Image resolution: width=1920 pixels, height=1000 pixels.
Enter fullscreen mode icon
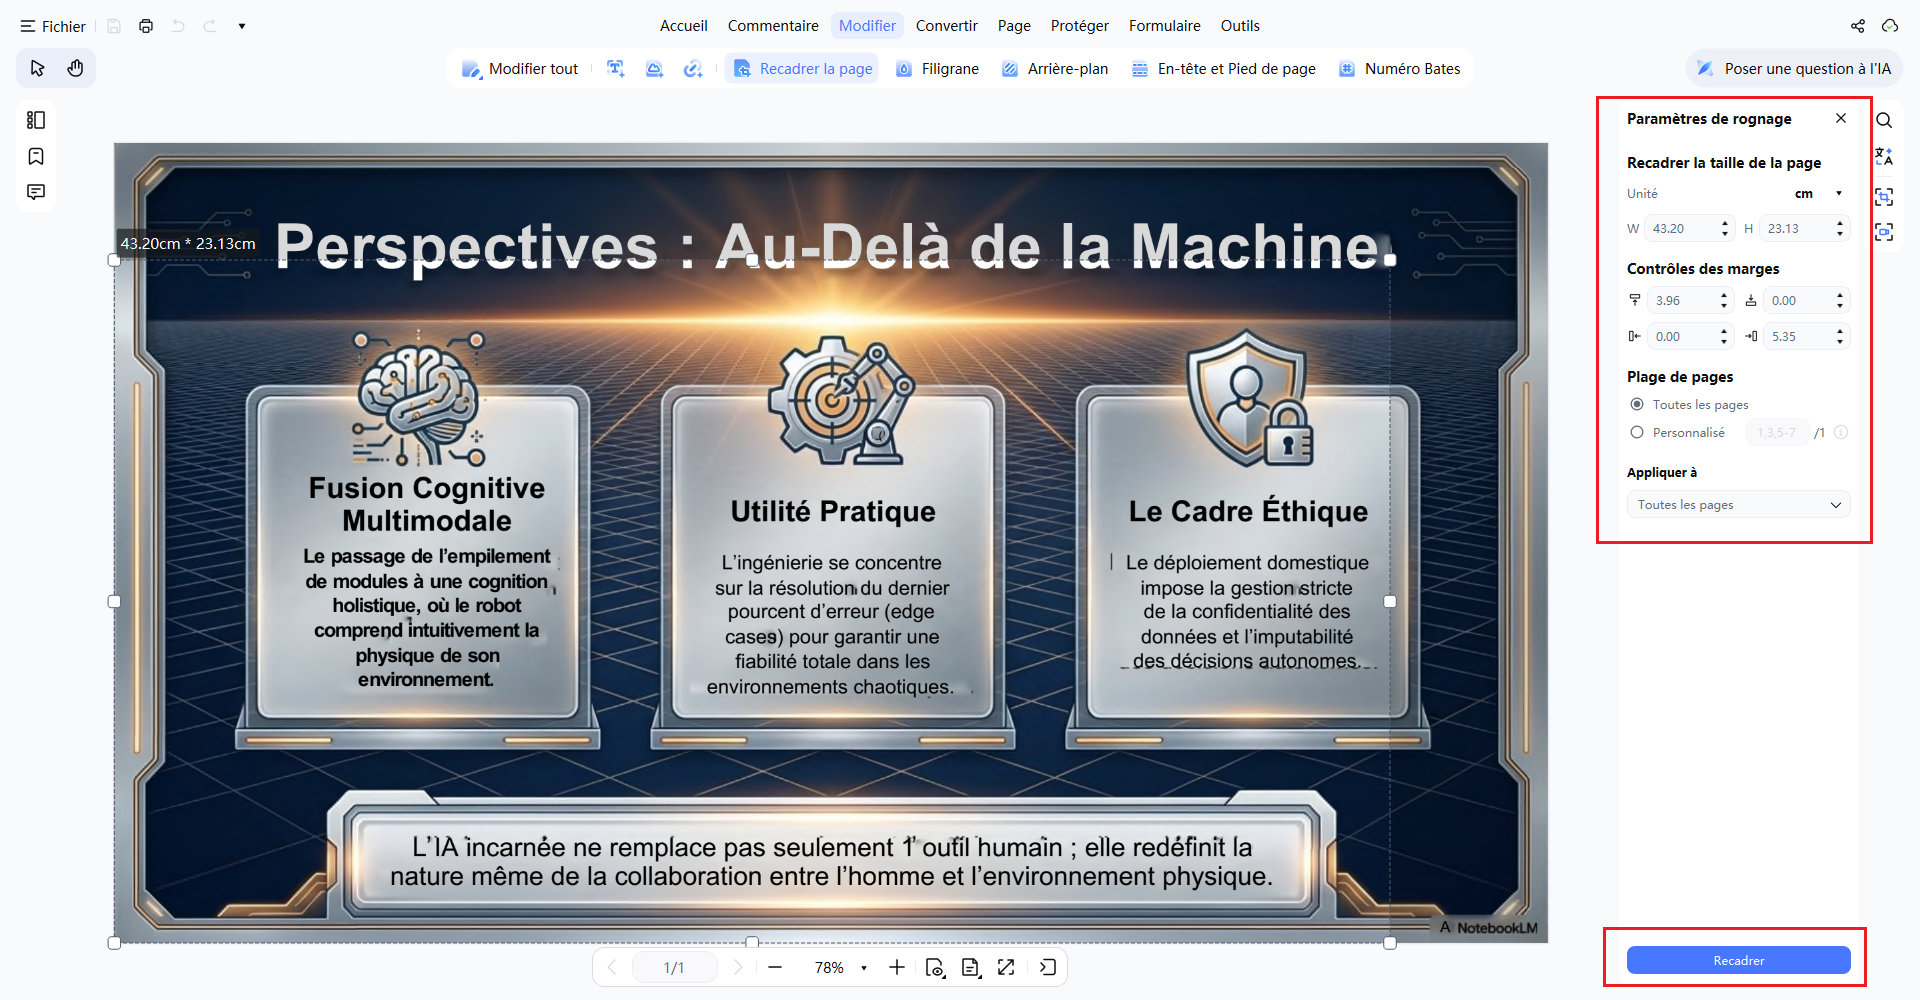coord(1006,967)
